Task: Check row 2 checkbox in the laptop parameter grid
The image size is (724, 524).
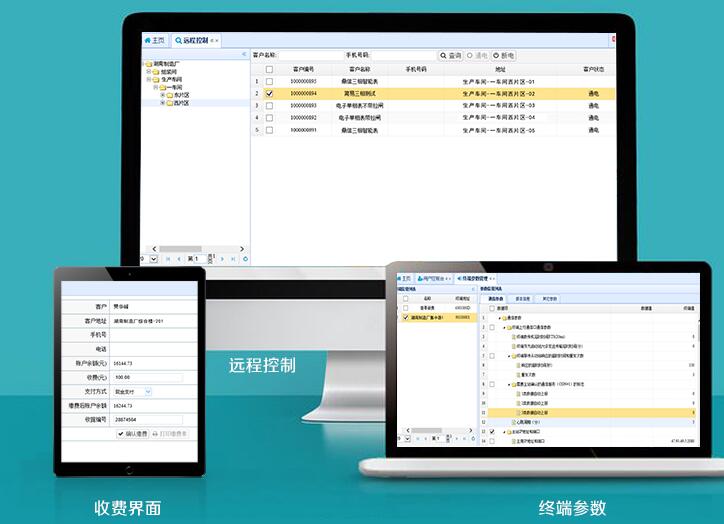Action: click(492, 327)
